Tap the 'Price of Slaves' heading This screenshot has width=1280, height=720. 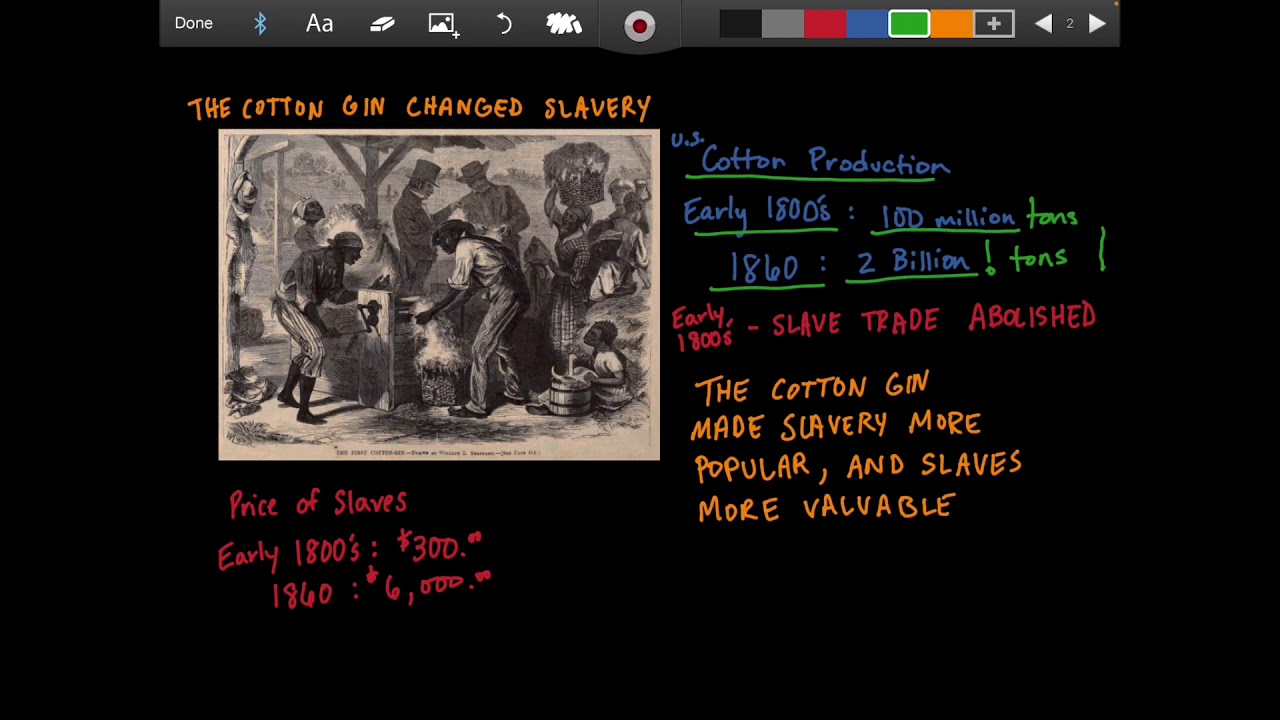point(318,503)
